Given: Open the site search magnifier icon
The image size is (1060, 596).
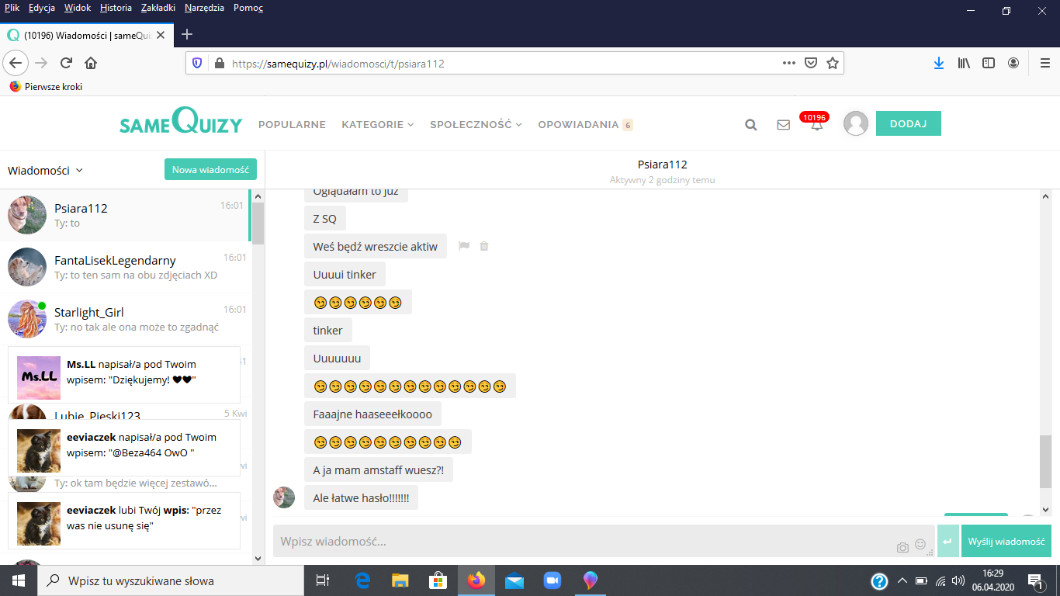Looking at the screenshot, I should 751,125.
